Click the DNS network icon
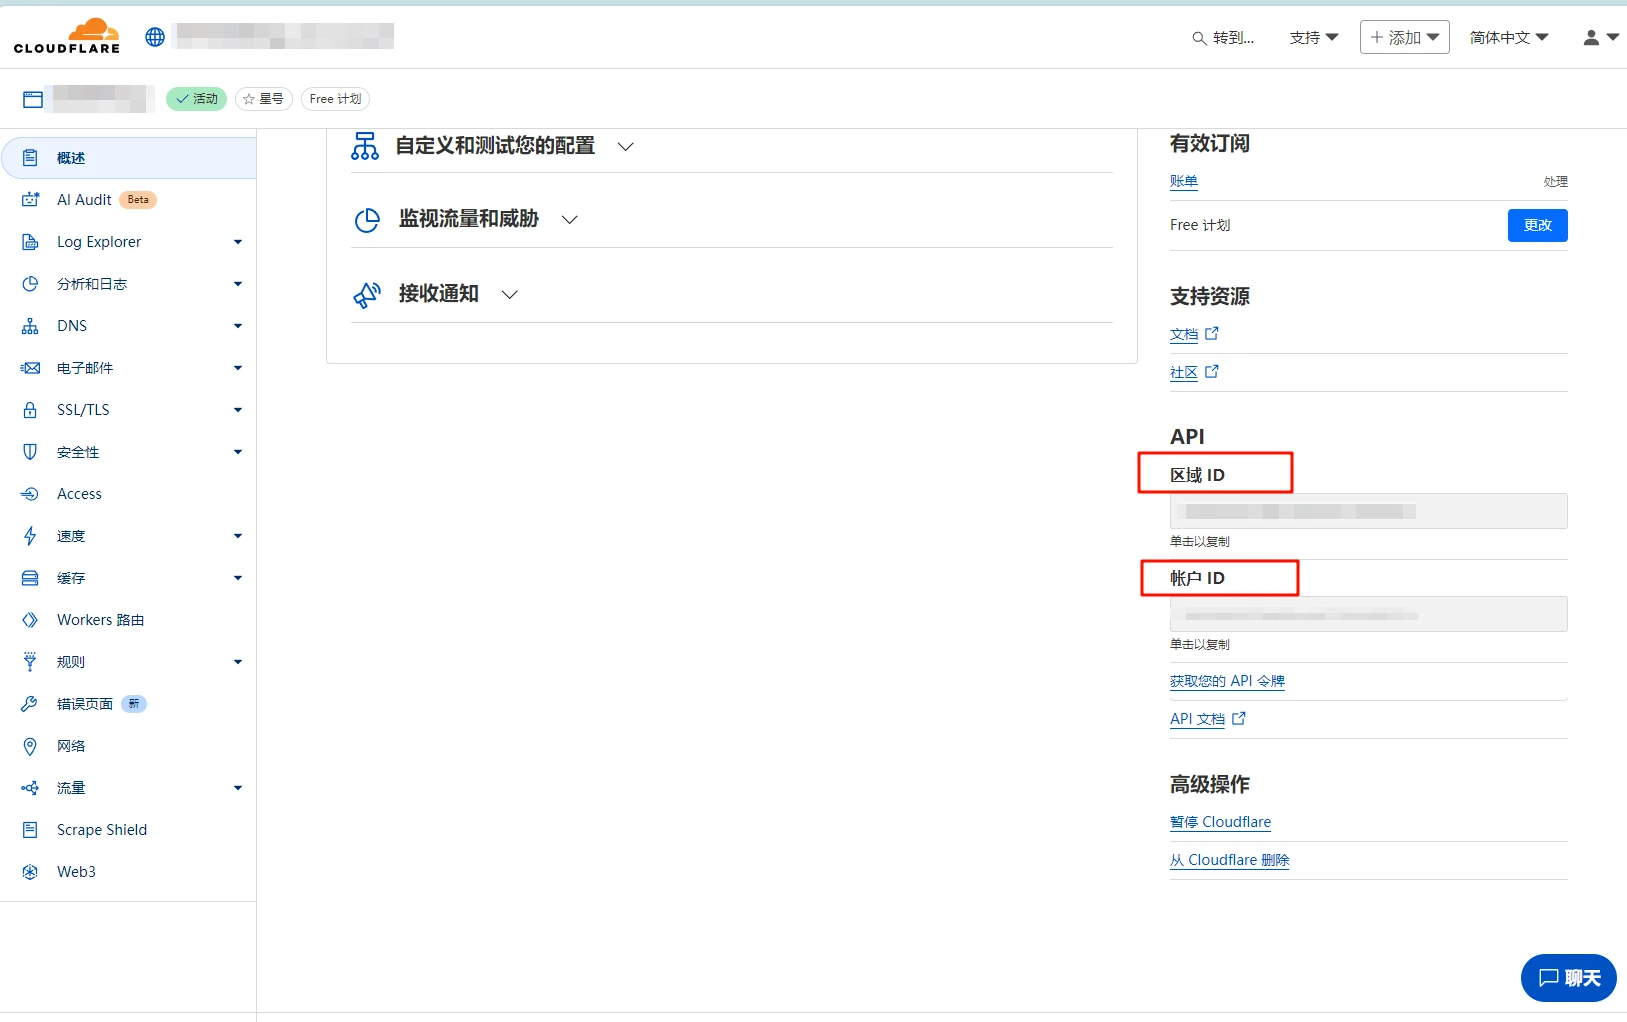The width and height of the screenshot is (1627, 1022). 30,326
